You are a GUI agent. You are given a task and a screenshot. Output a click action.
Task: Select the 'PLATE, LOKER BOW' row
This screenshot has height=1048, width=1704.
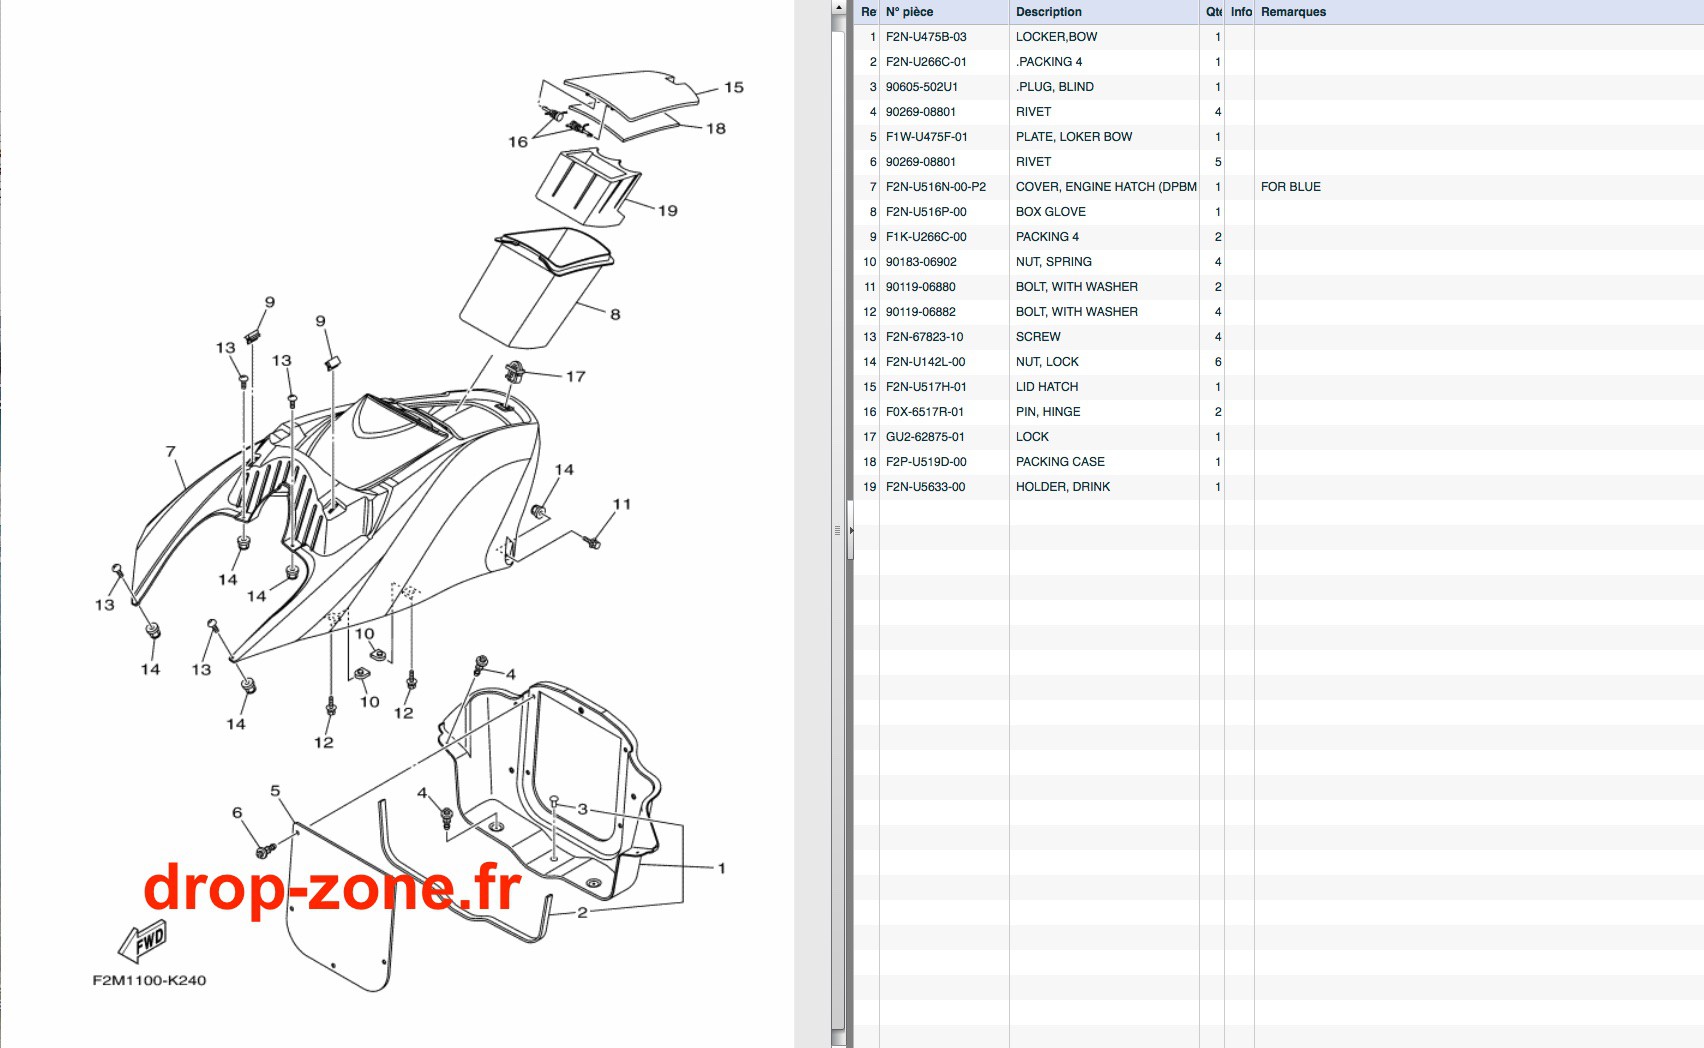(1279, 137)
